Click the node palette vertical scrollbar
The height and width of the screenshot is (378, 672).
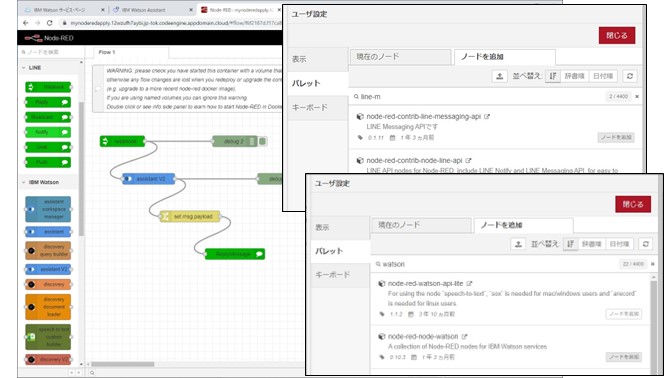coord(81,169)
